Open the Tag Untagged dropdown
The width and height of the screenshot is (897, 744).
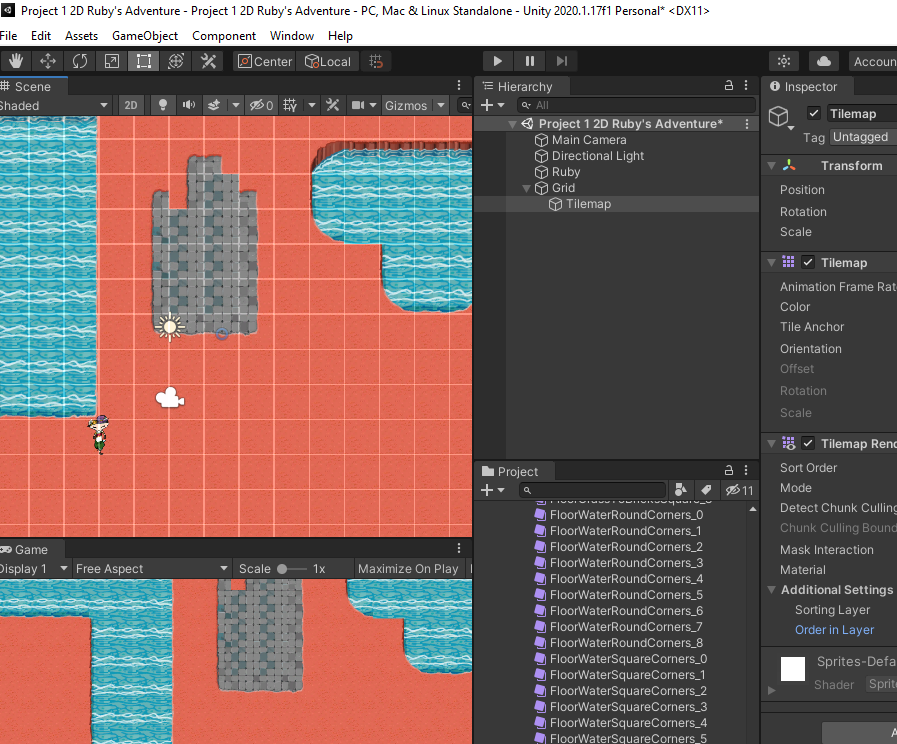[863, 137]
